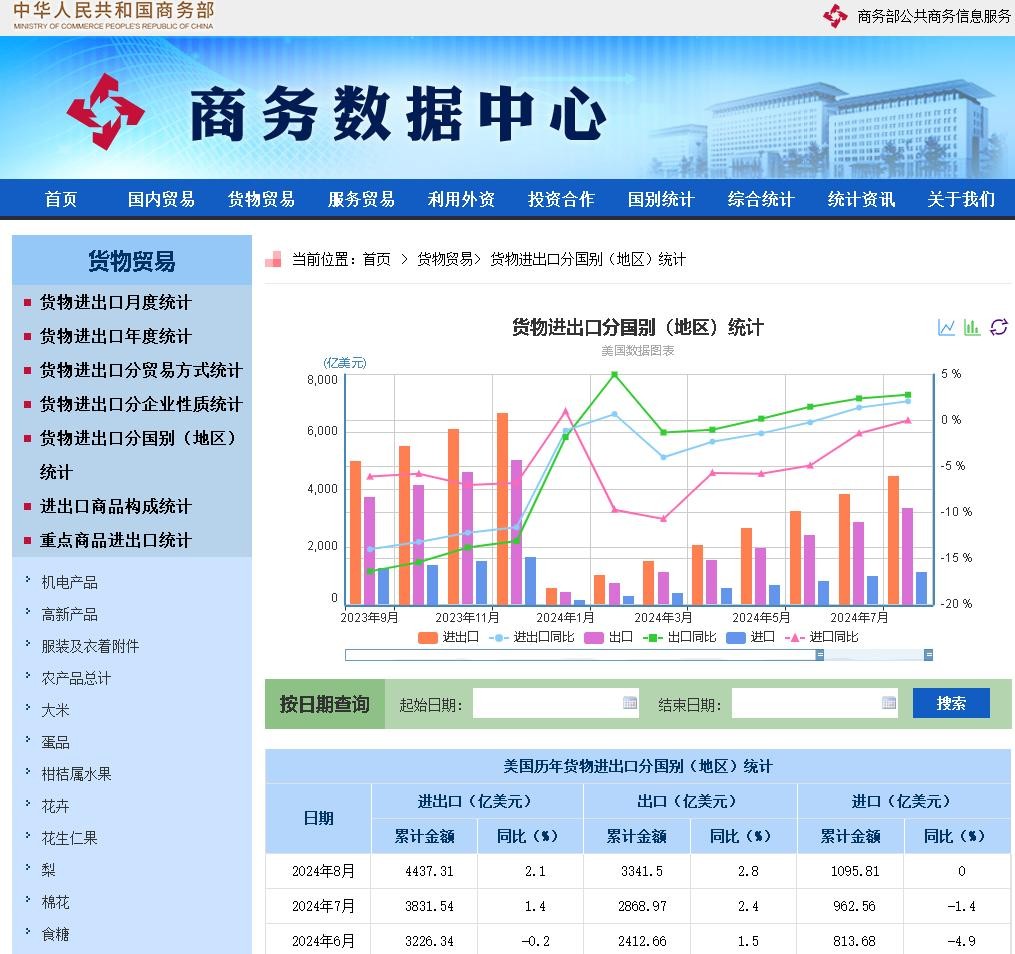Click the red Commerce Data Center logo
This screenshot has height=954, width=1015.
(105, 111)
